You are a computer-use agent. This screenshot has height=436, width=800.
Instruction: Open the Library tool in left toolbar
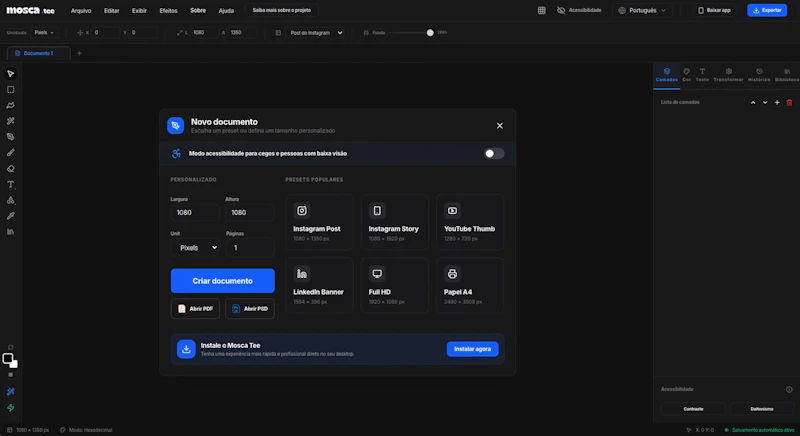point(11,232)
